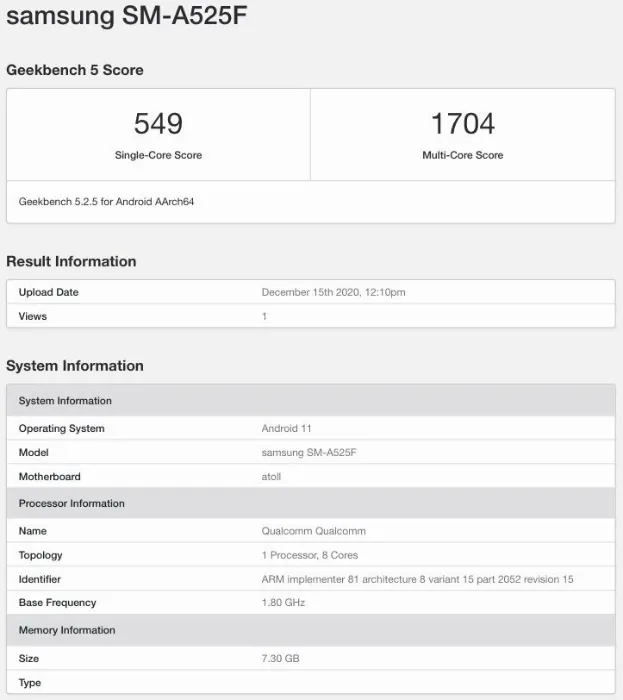Viewport: 623px width, 700px height.
Task: Click the Qualcomm Qualcomm processor name
Action: tap(311, 531)
